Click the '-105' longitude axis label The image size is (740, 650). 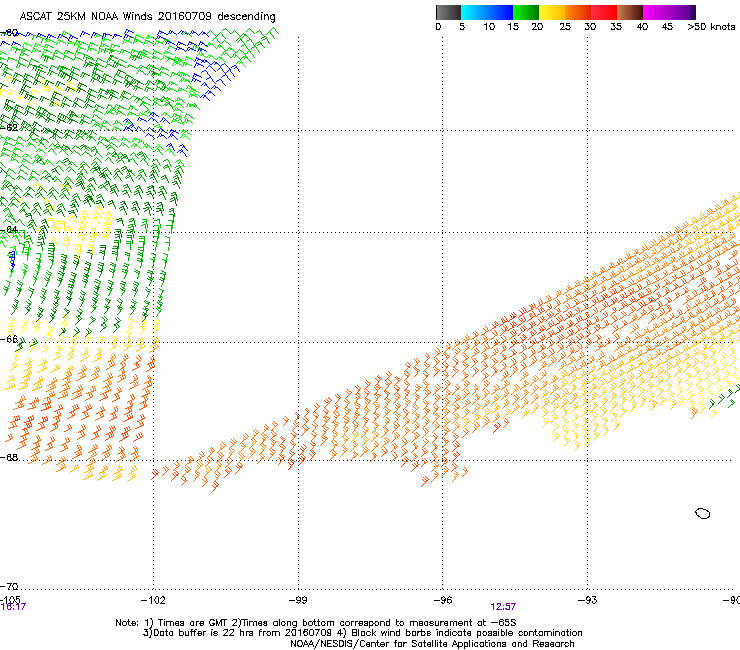10,599
